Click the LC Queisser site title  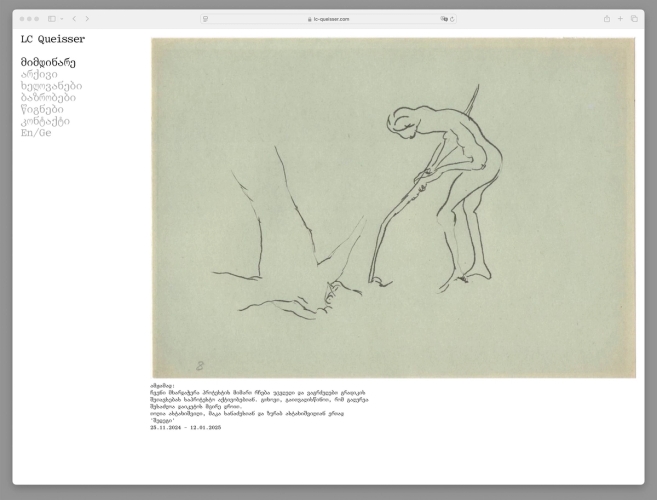(x=53, y=39)
